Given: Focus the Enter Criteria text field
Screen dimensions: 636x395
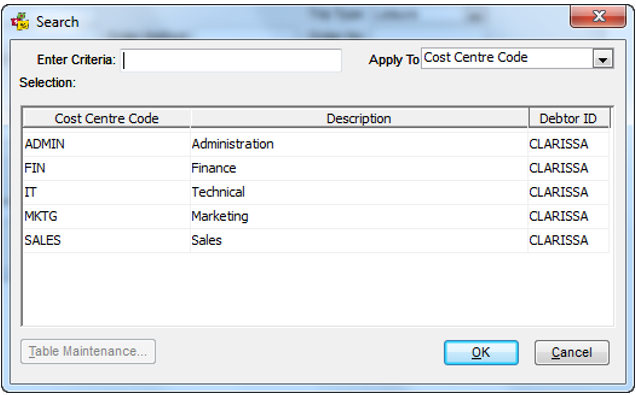Looking at the screenshot, I should pos(231,60).
